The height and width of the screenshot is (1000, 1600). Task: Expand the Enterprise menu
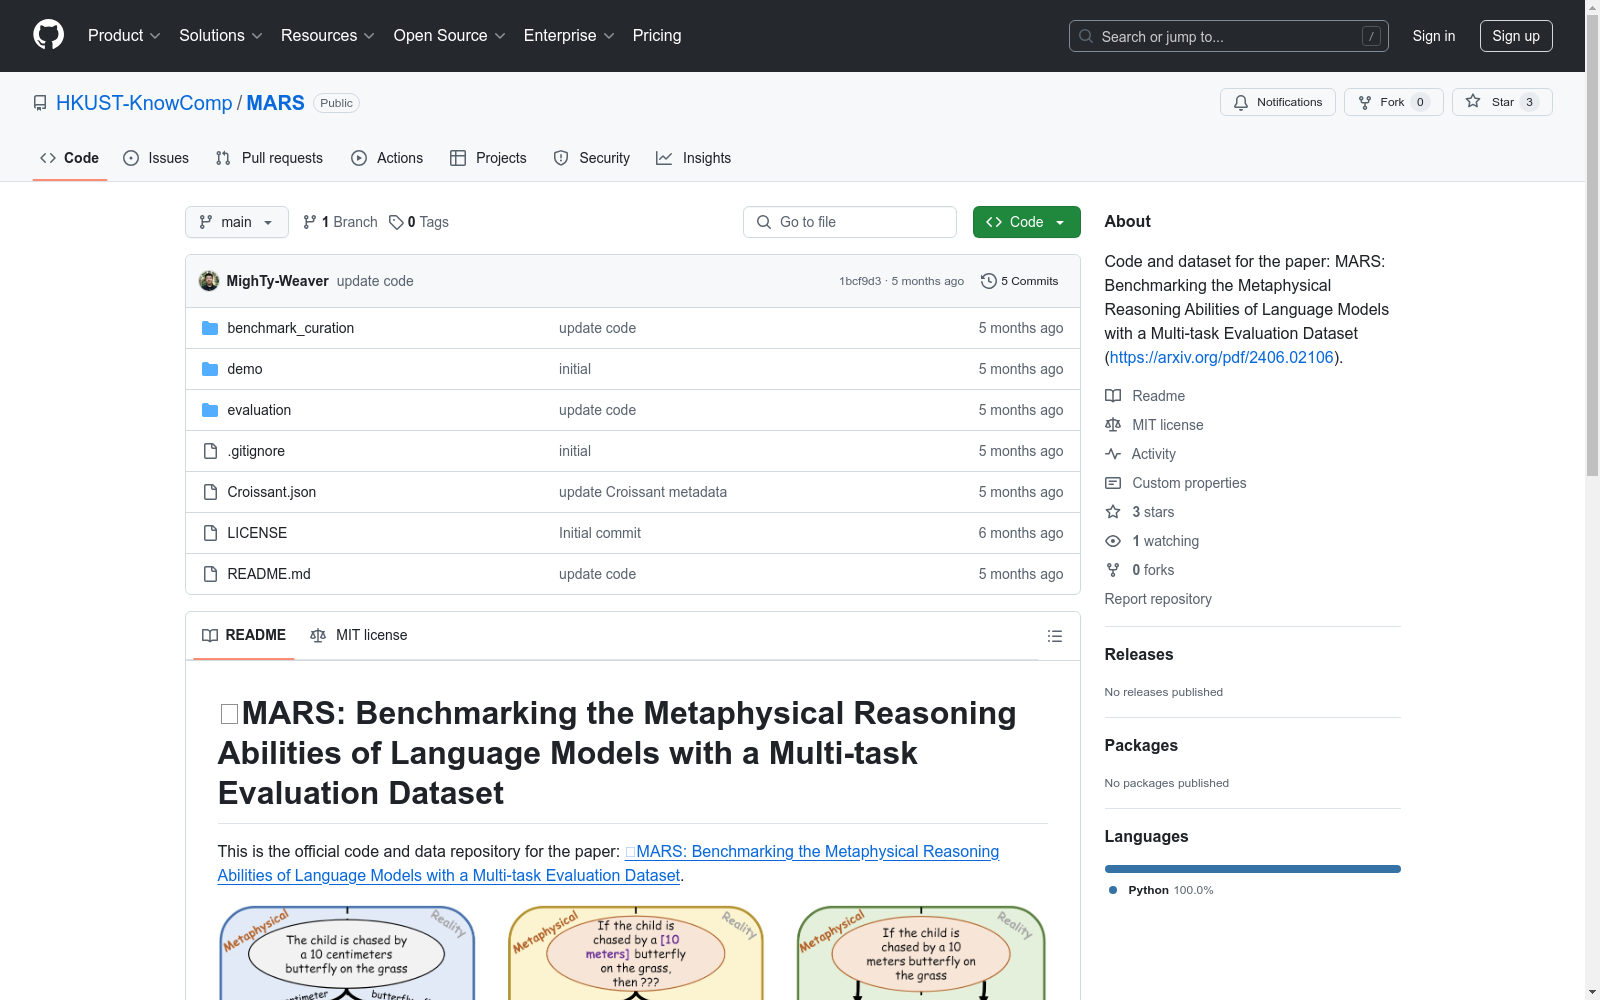pos(569,35)
